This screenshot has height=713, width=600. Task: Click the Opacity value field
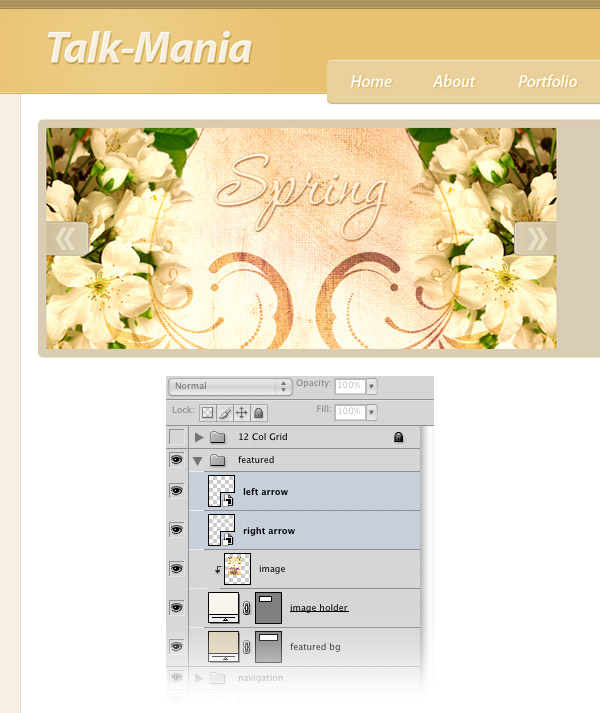(x=350, y=386)
